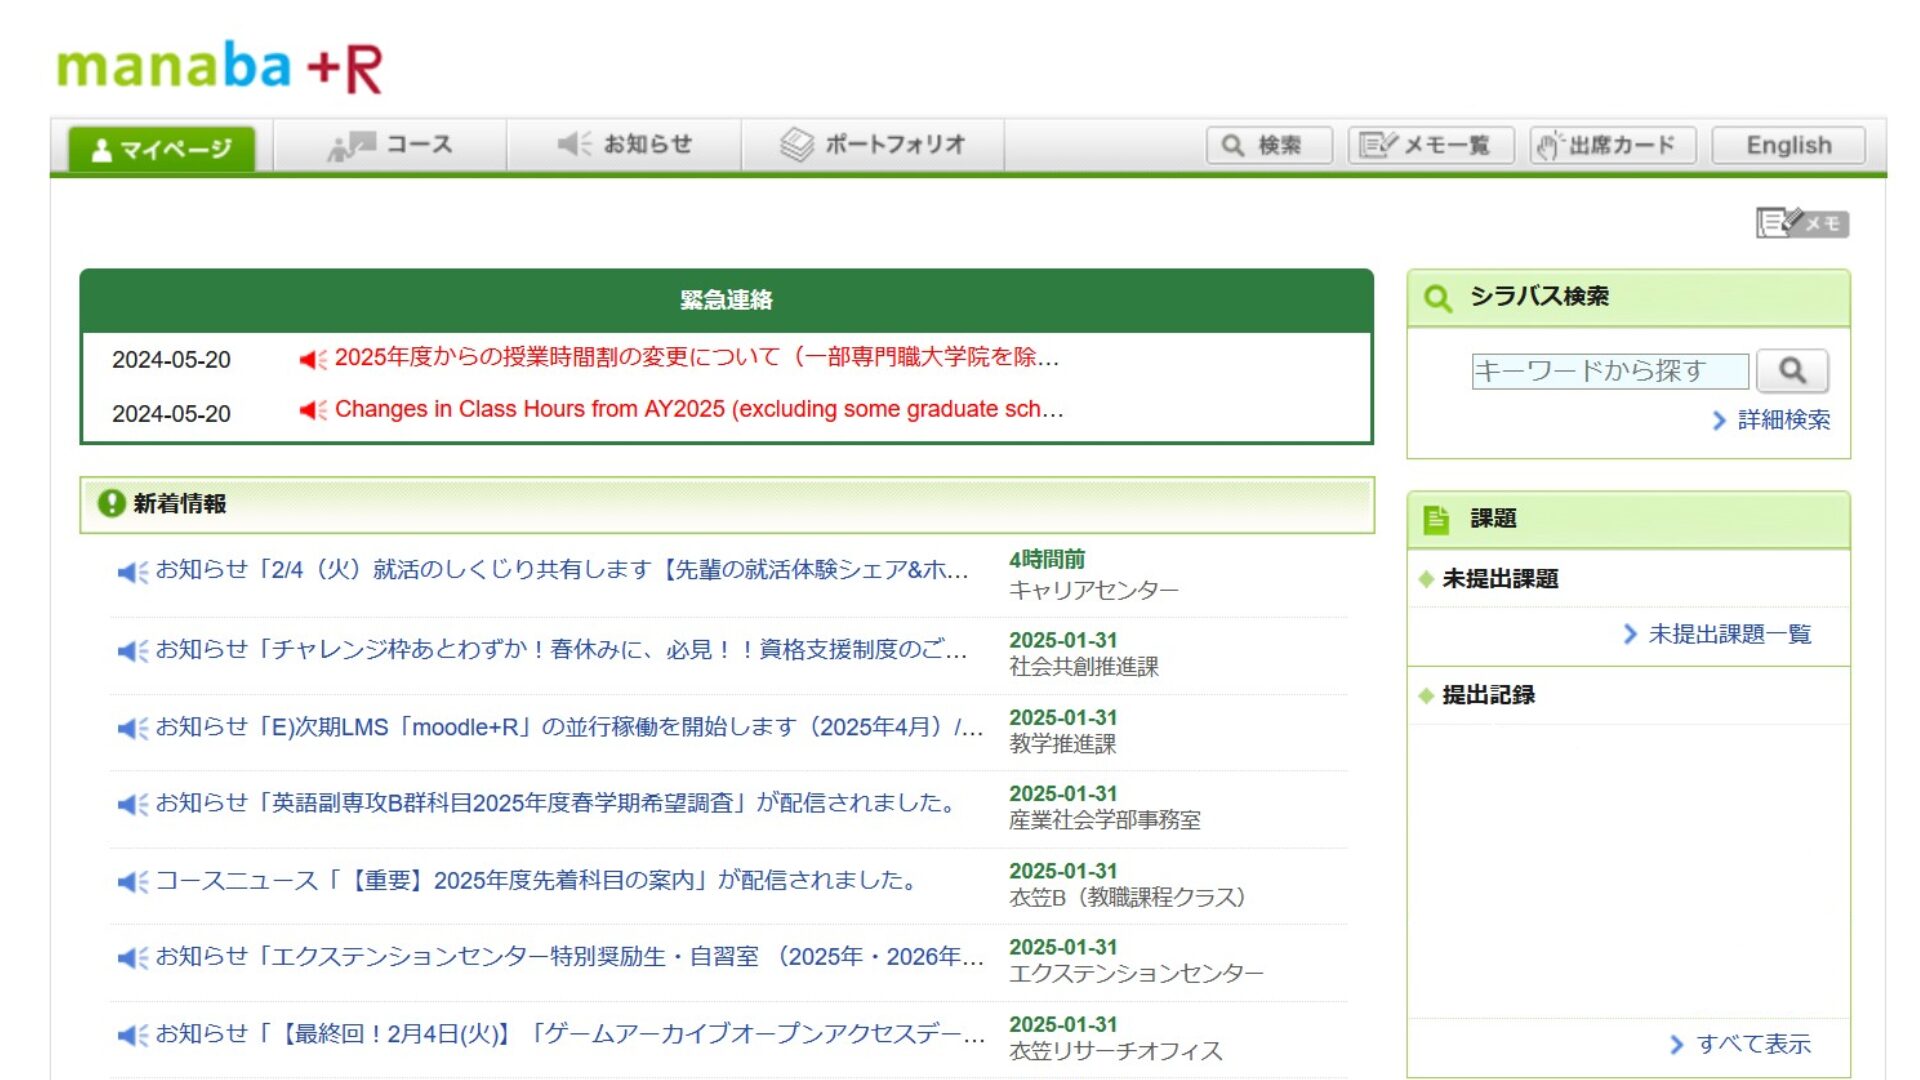Click the 提出記録 heading
The width and height of the screenshot is (1920, 1080).
(x=1488, y=695)
